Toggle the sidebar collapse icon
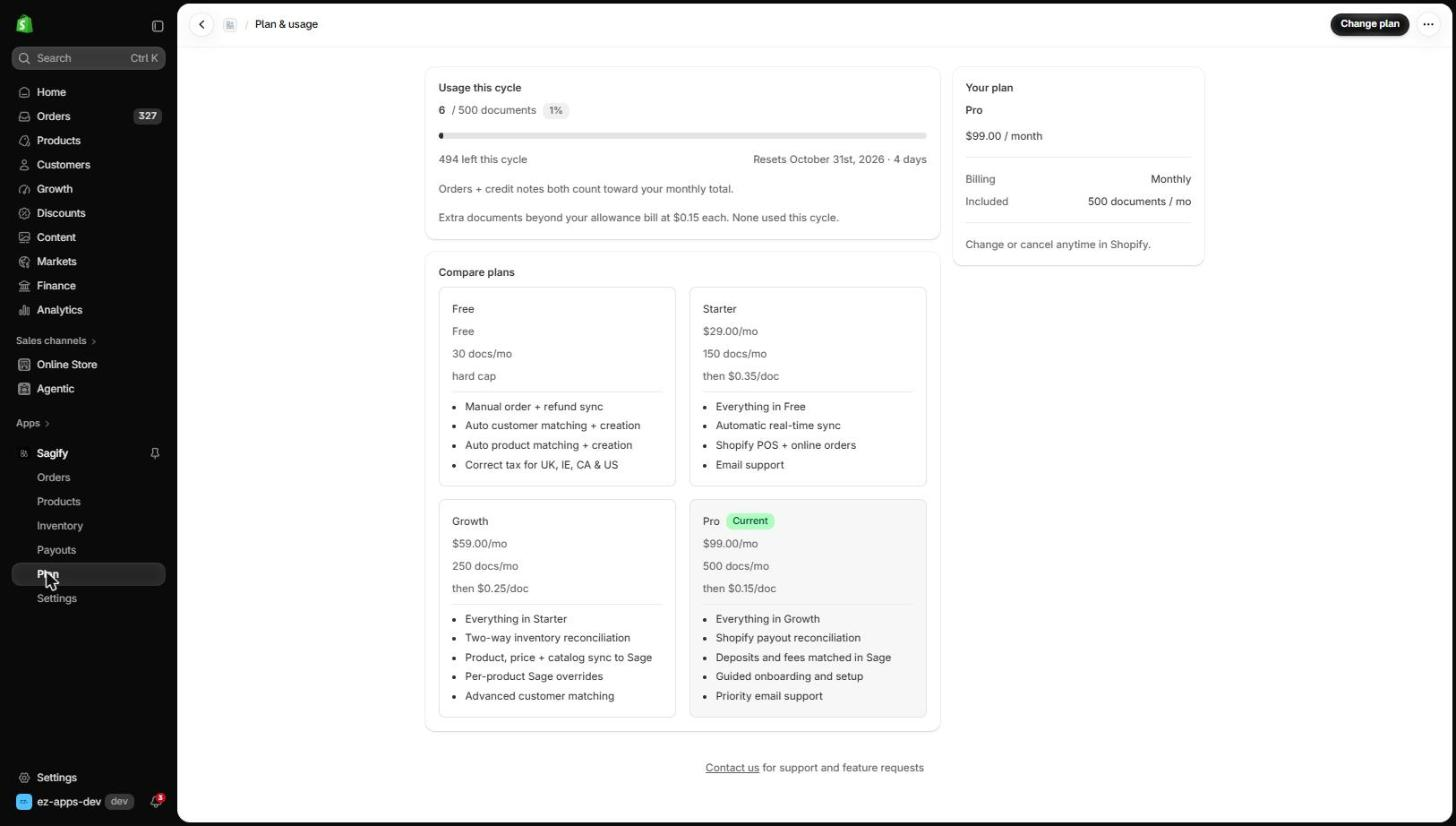 pos(157,26)
